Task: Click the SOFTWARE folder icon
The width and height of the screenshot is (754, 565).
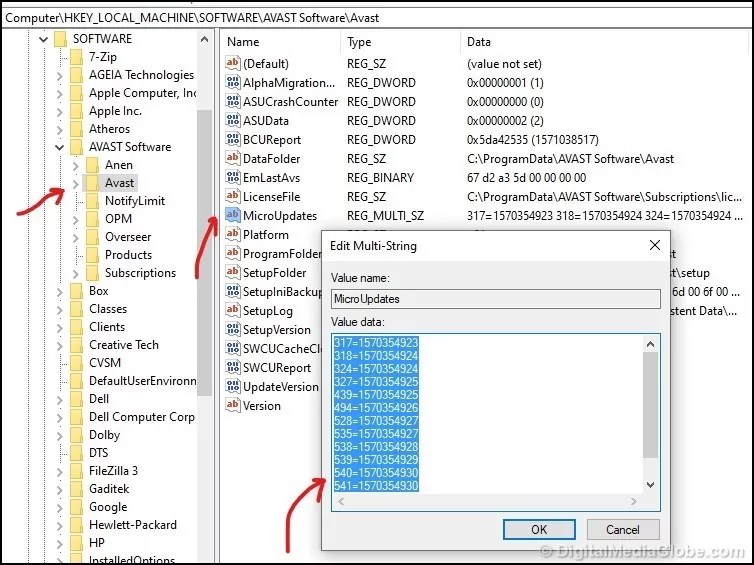Action: 60,38
